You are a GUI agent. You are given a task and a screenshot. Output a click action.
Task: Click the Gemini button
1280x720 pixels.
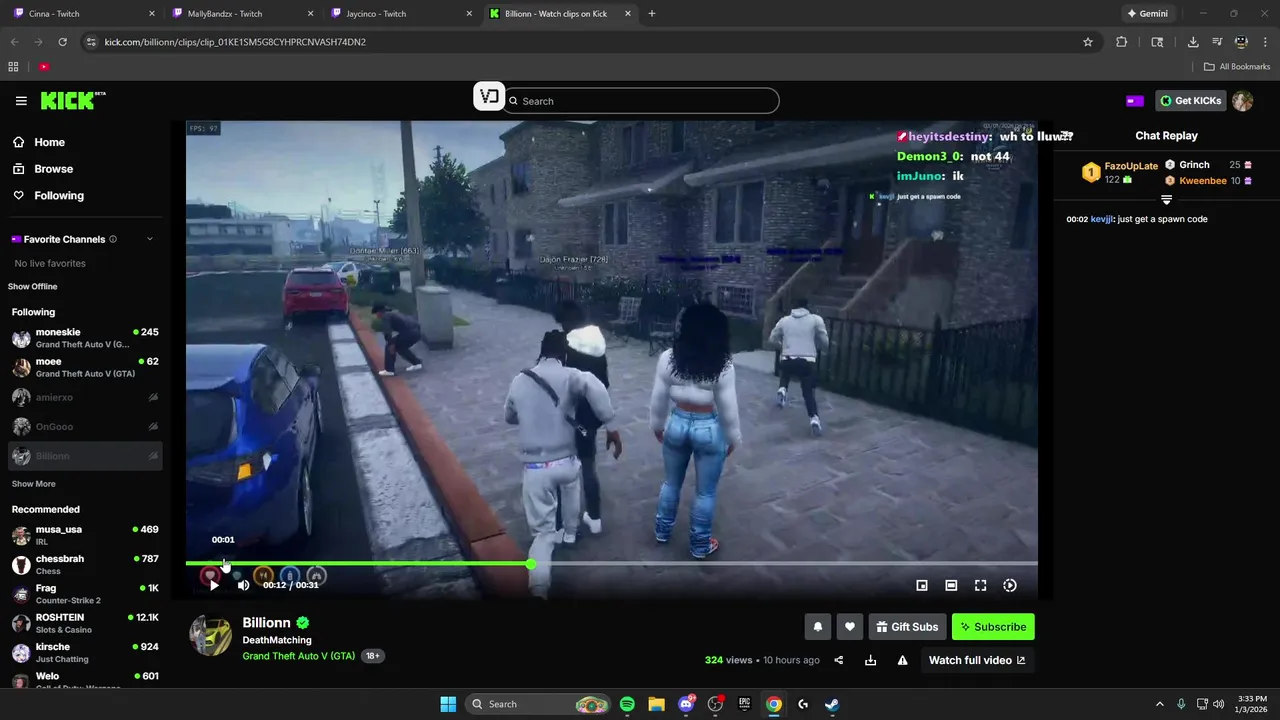[1147, 14]
